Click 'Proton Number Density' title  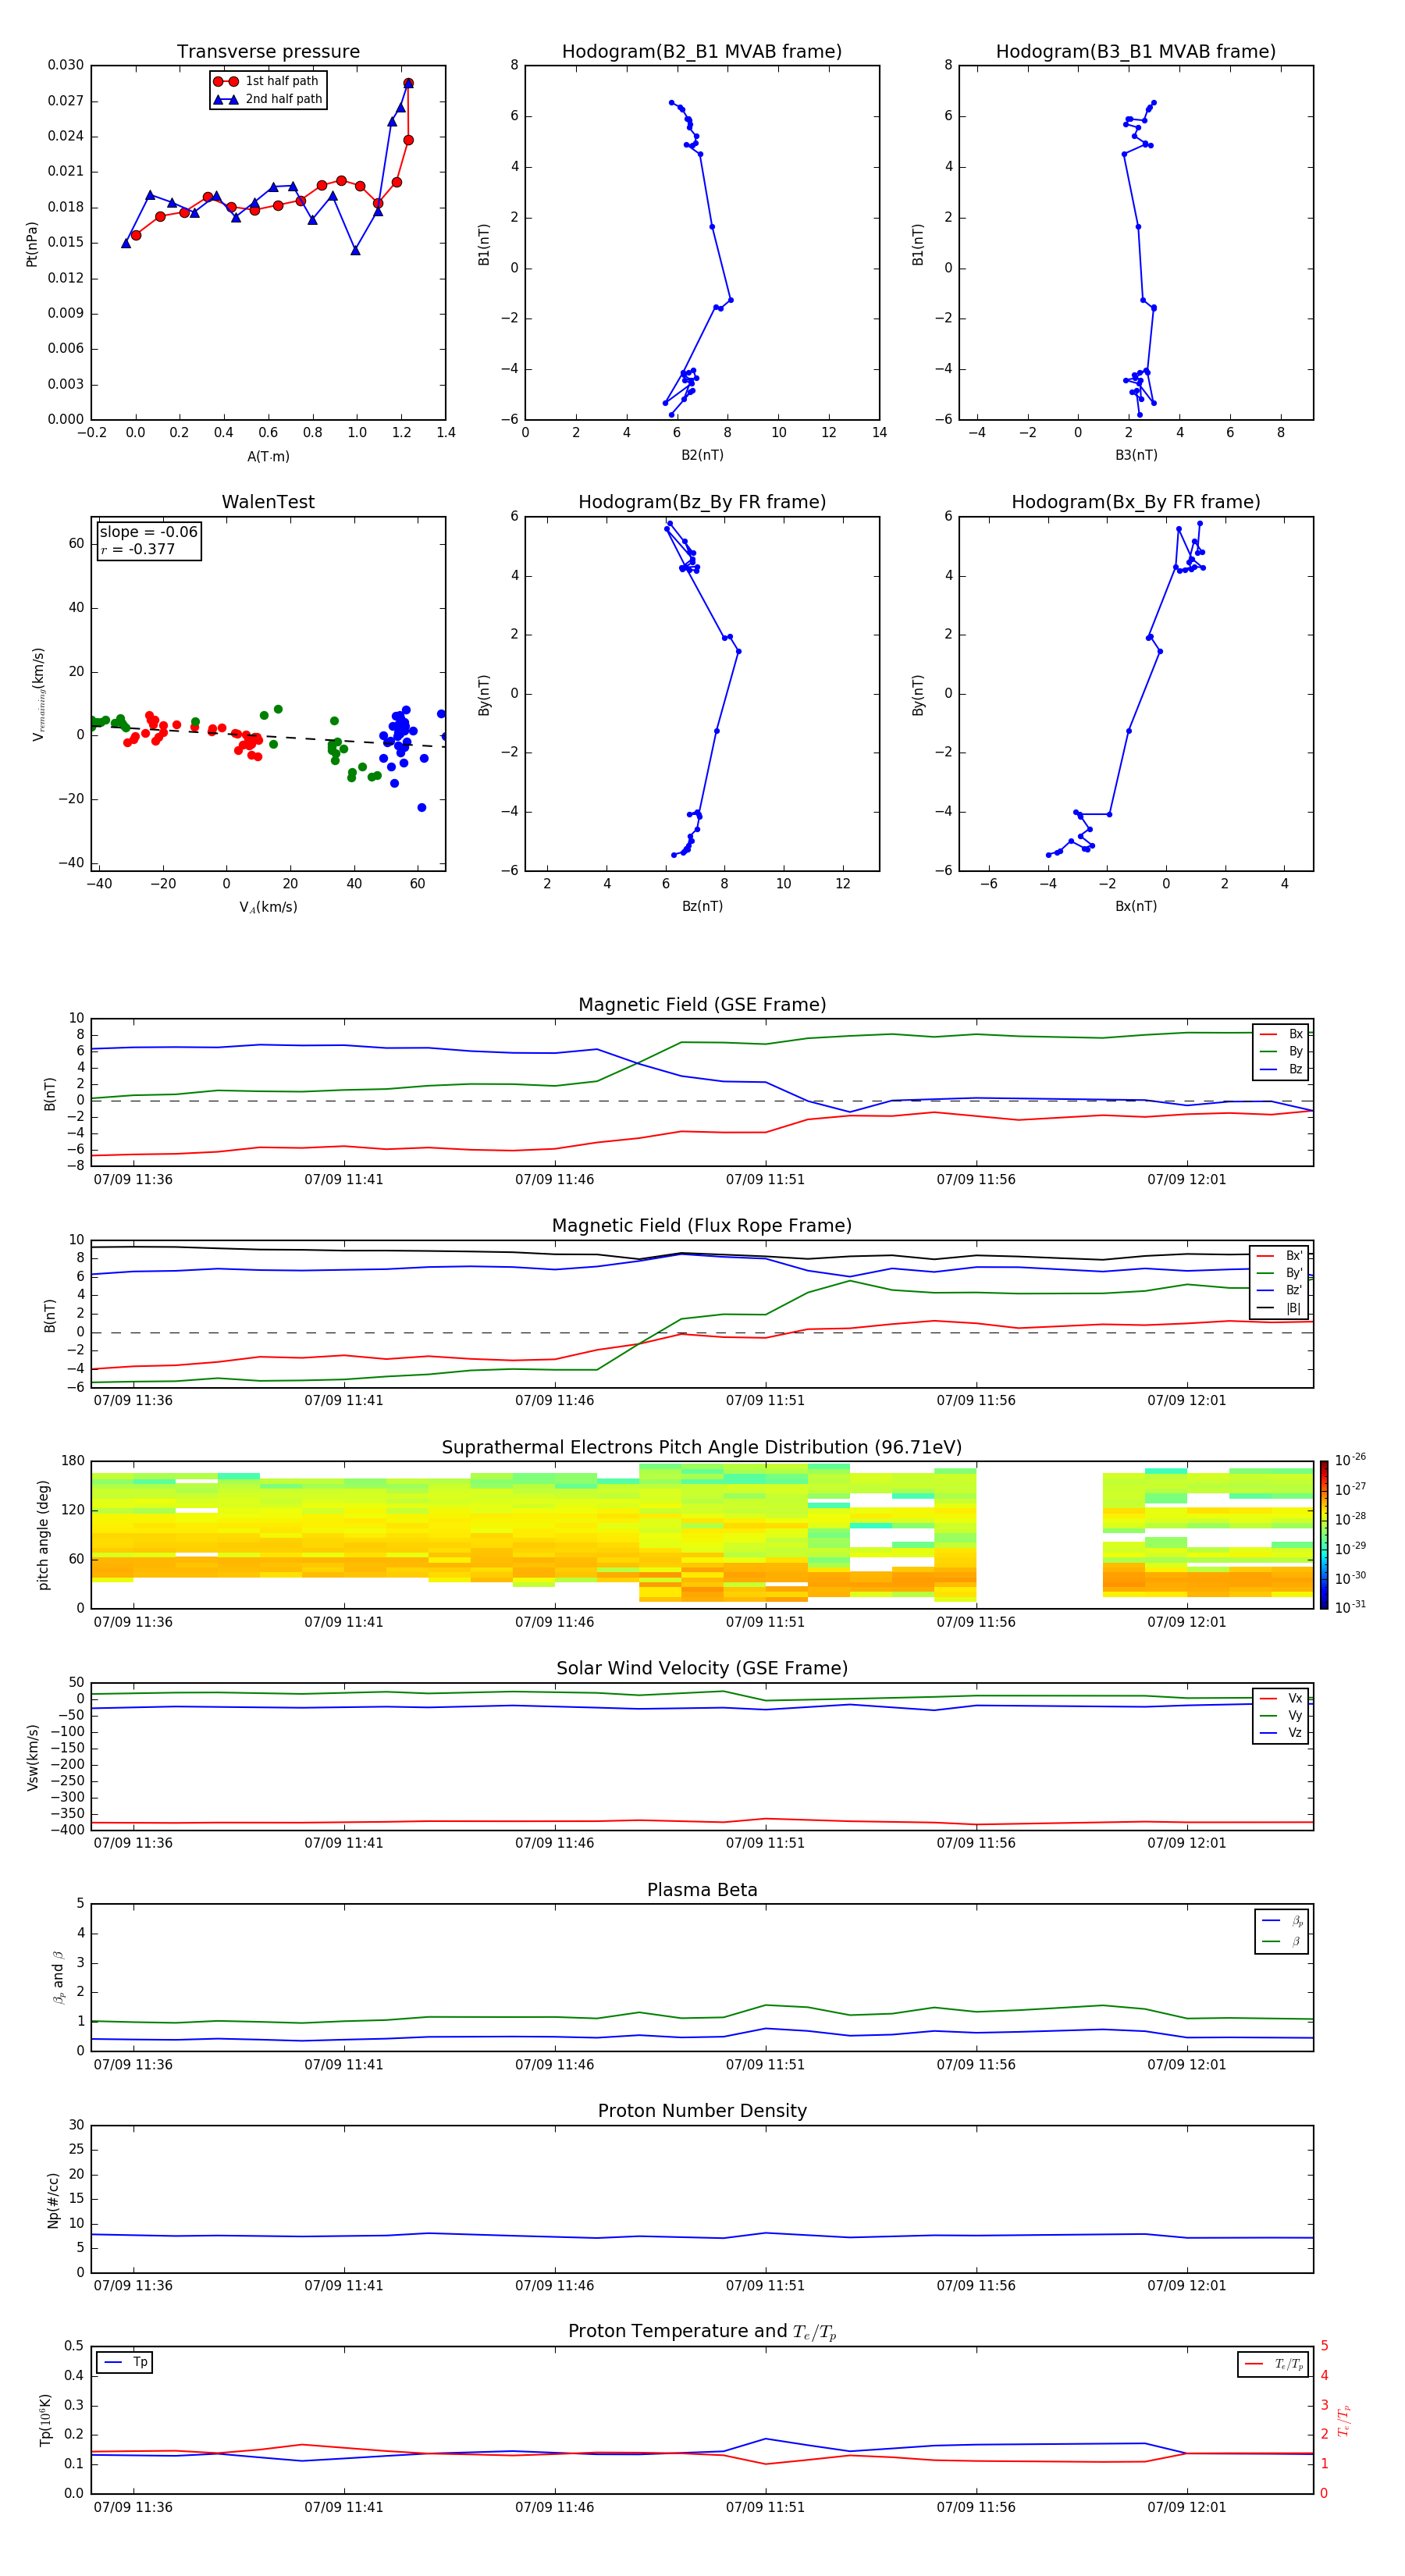pyautogui.click(x=702, y=2111)
